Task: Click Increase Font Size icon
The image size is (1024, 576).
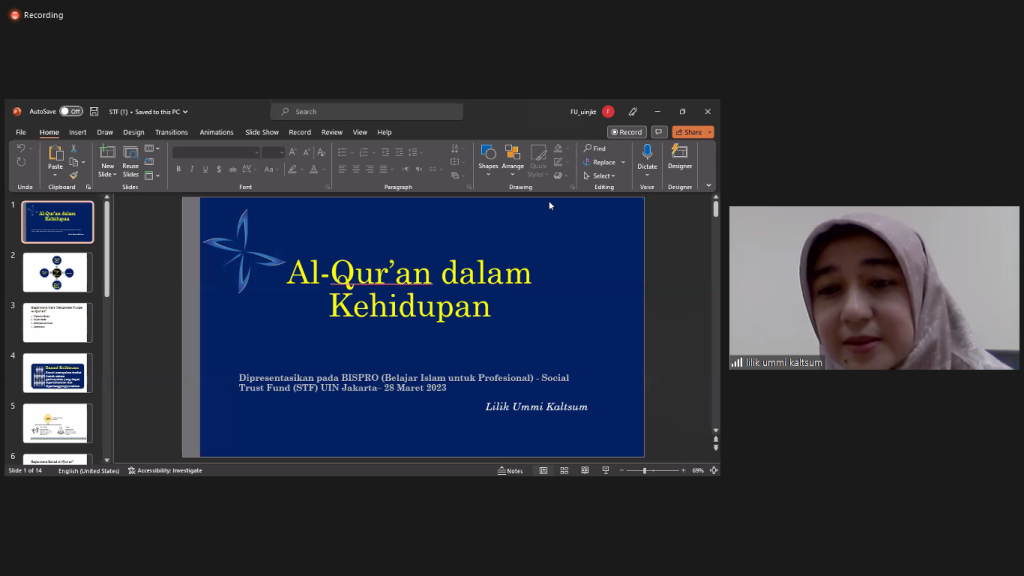Action: tap(293, 152)
